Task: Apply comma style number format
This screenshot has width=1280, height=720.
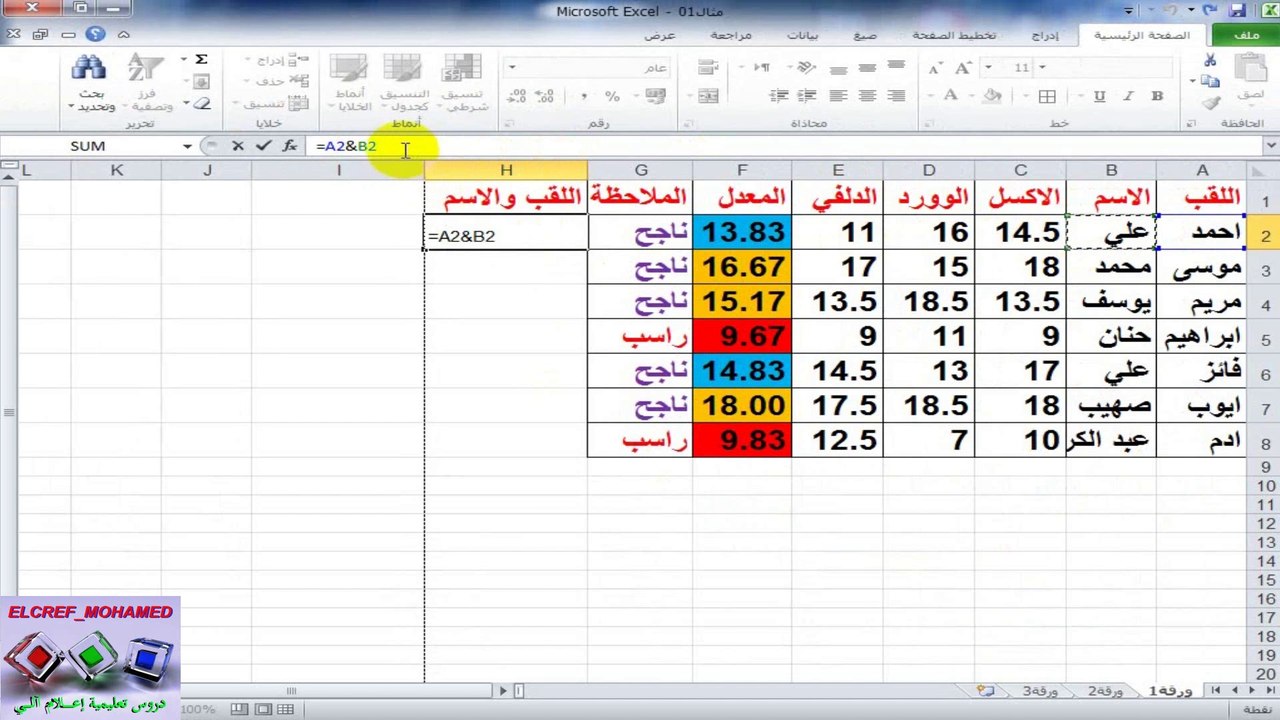Action: [x=583, y=96]
